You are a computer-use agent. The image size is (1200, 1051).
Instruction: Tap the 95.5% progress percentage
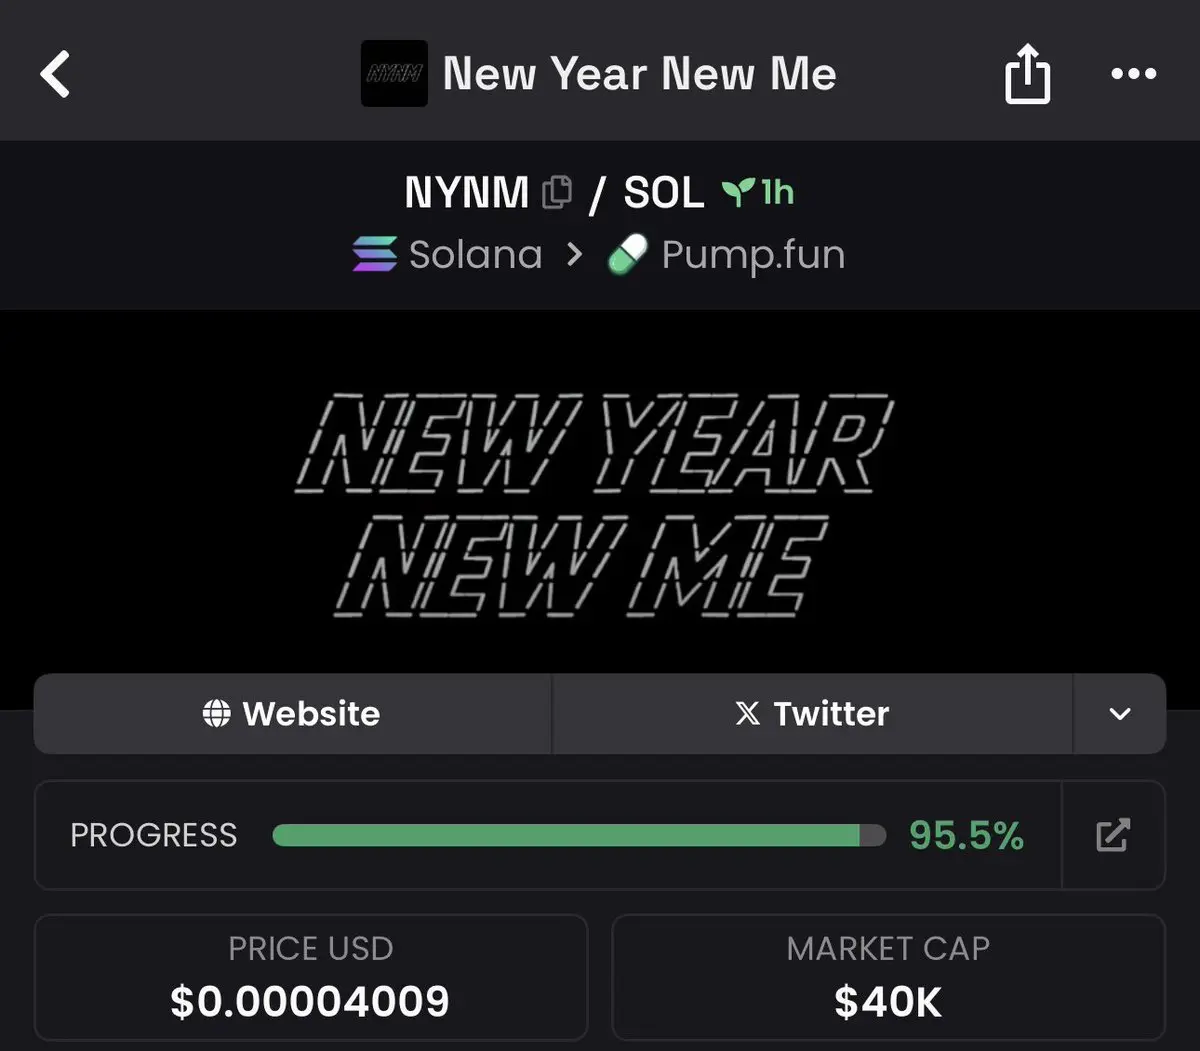click(x=966, y=835)
